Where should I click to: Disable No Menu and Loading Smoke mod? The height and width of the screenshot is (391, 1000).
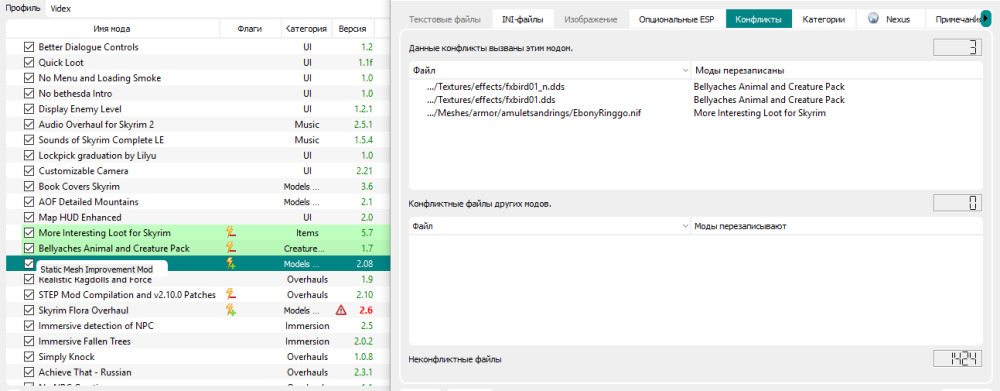point(28,78)
